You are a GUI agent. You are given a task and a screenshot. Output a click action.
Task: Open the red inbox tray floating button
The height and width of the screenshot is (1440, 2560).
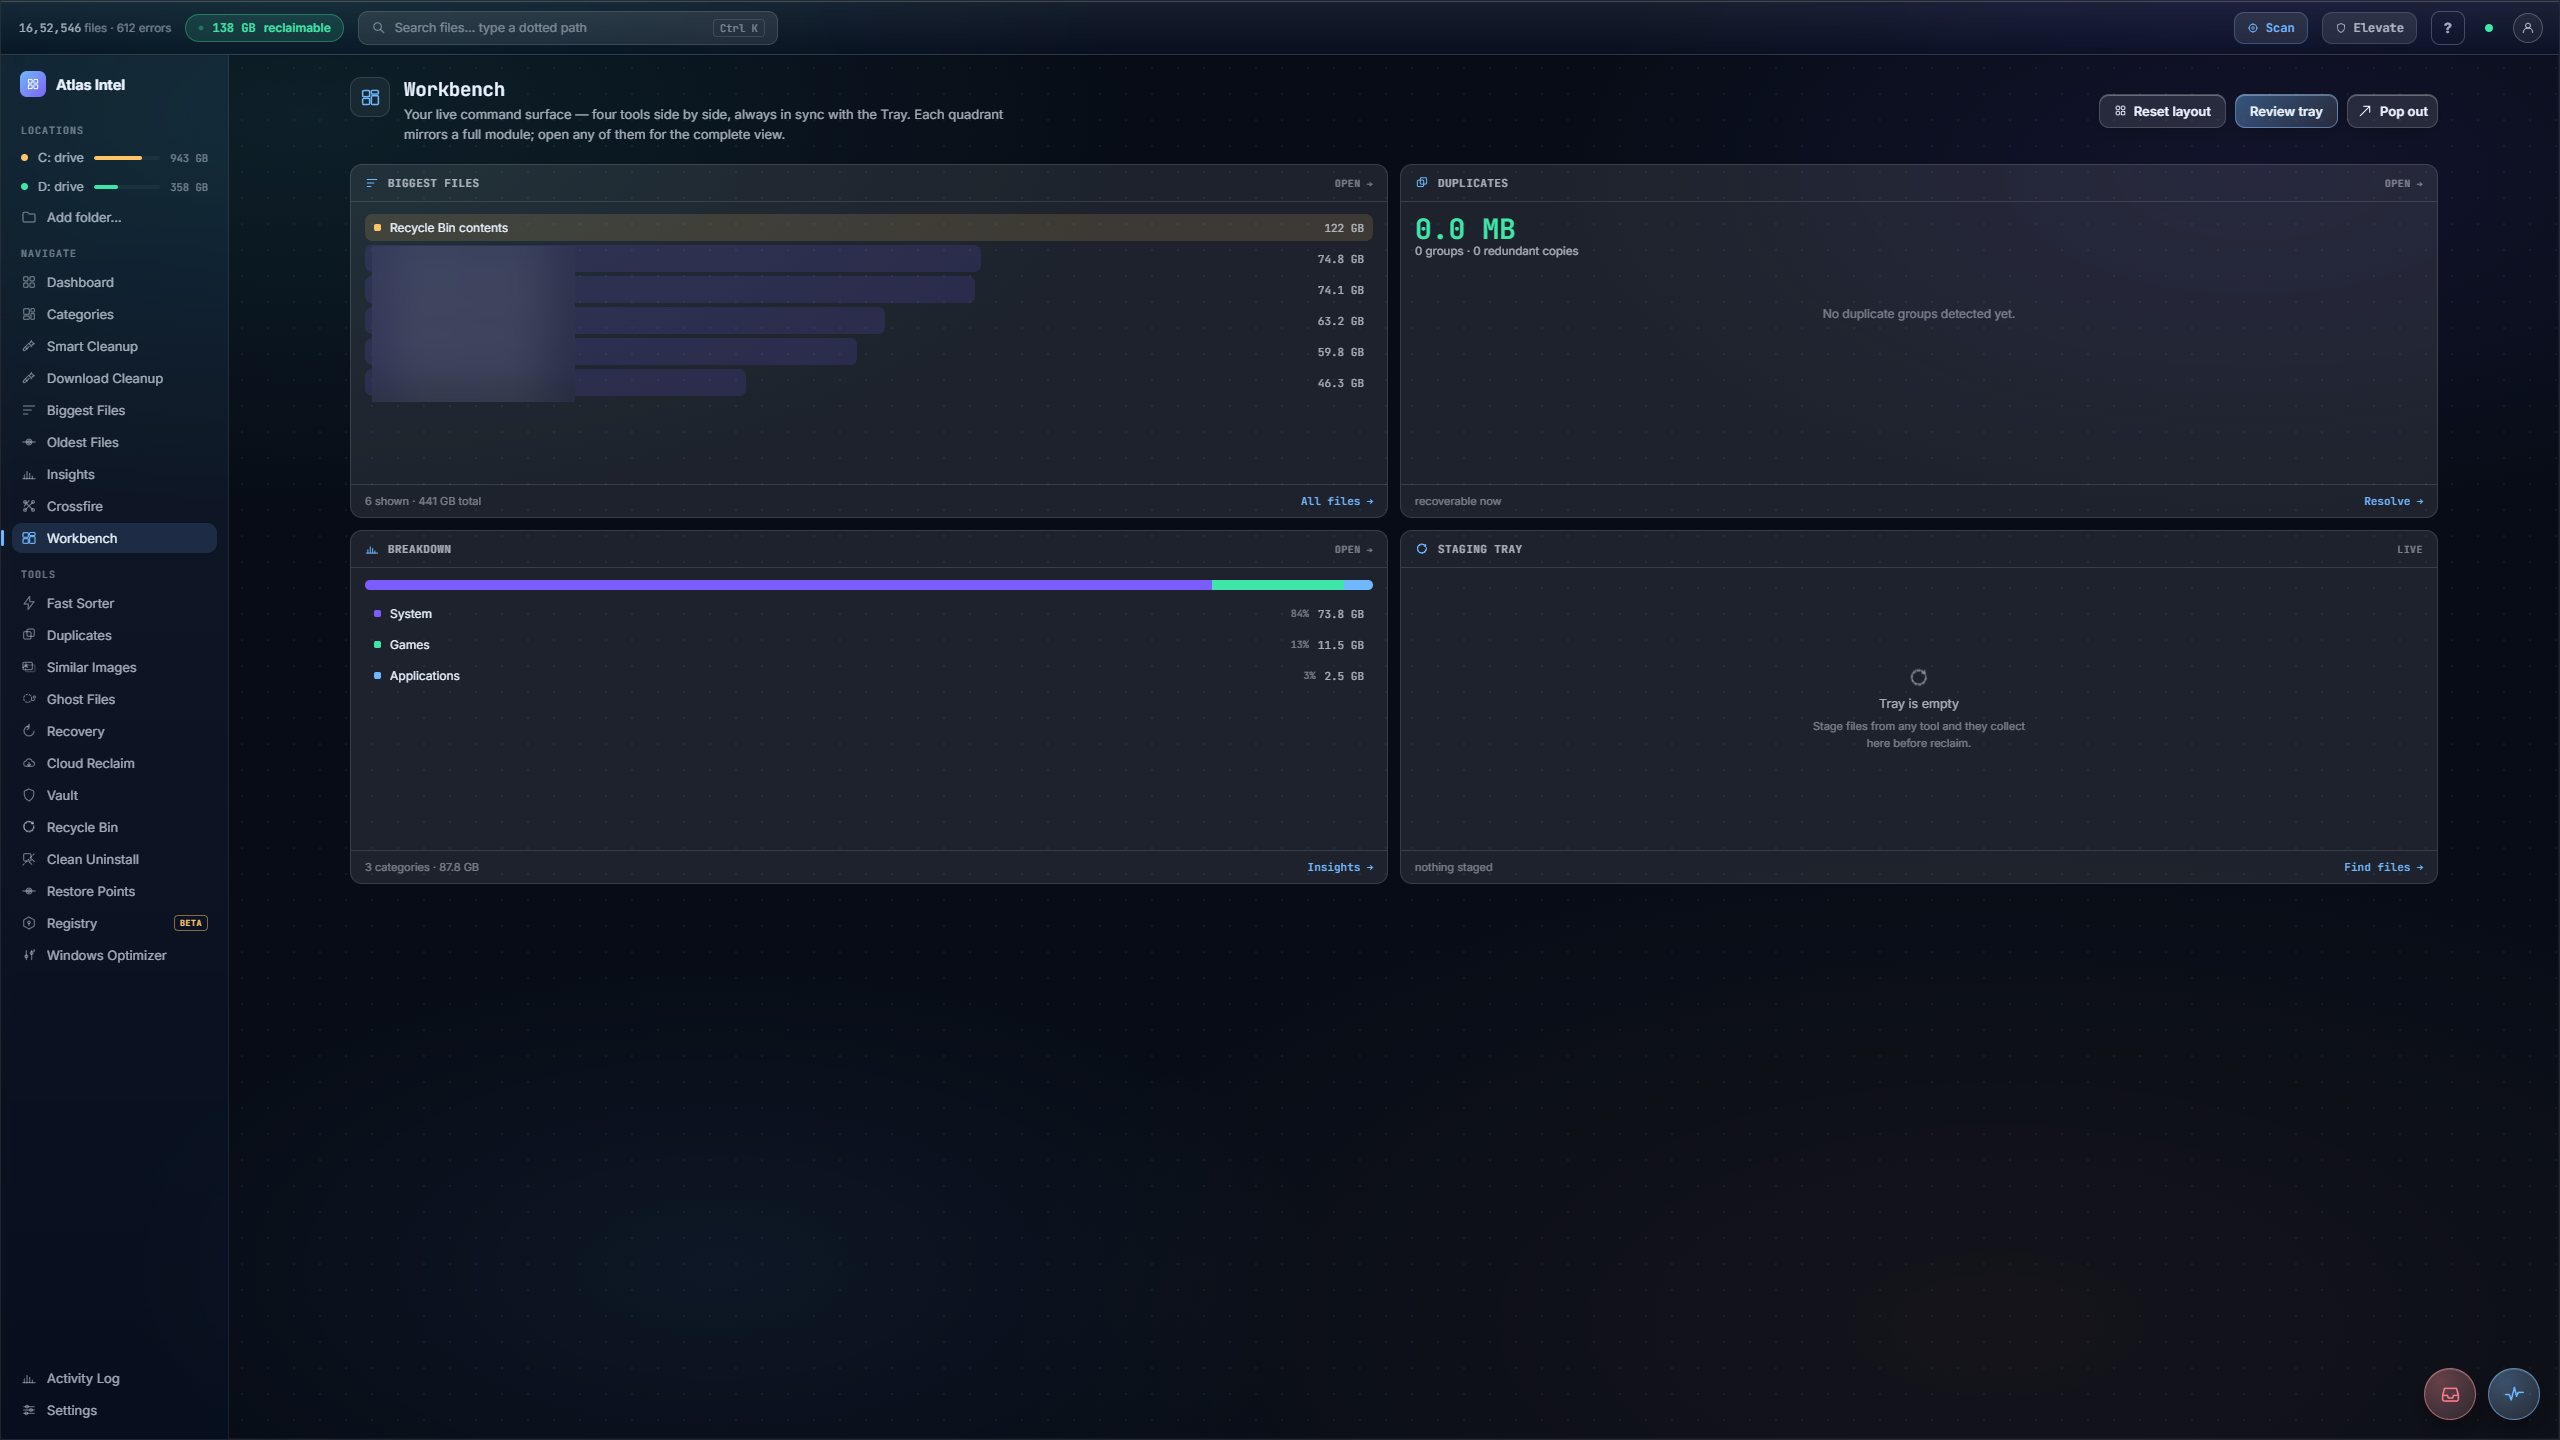coord(2450,1394)
